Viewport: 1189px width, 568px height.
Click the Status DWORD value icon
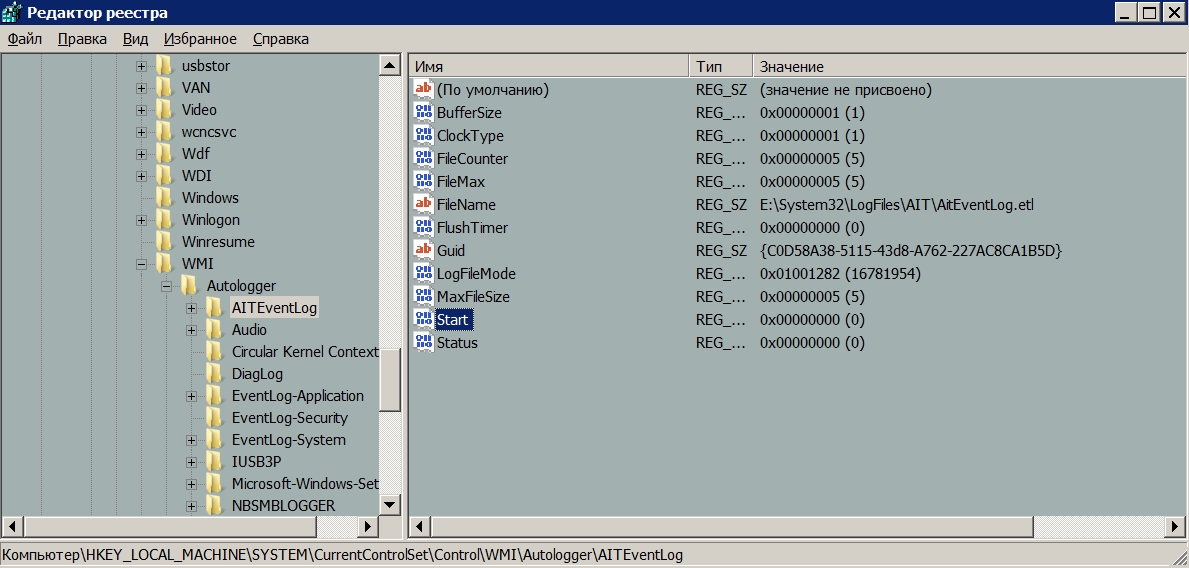tap(423, 342)
